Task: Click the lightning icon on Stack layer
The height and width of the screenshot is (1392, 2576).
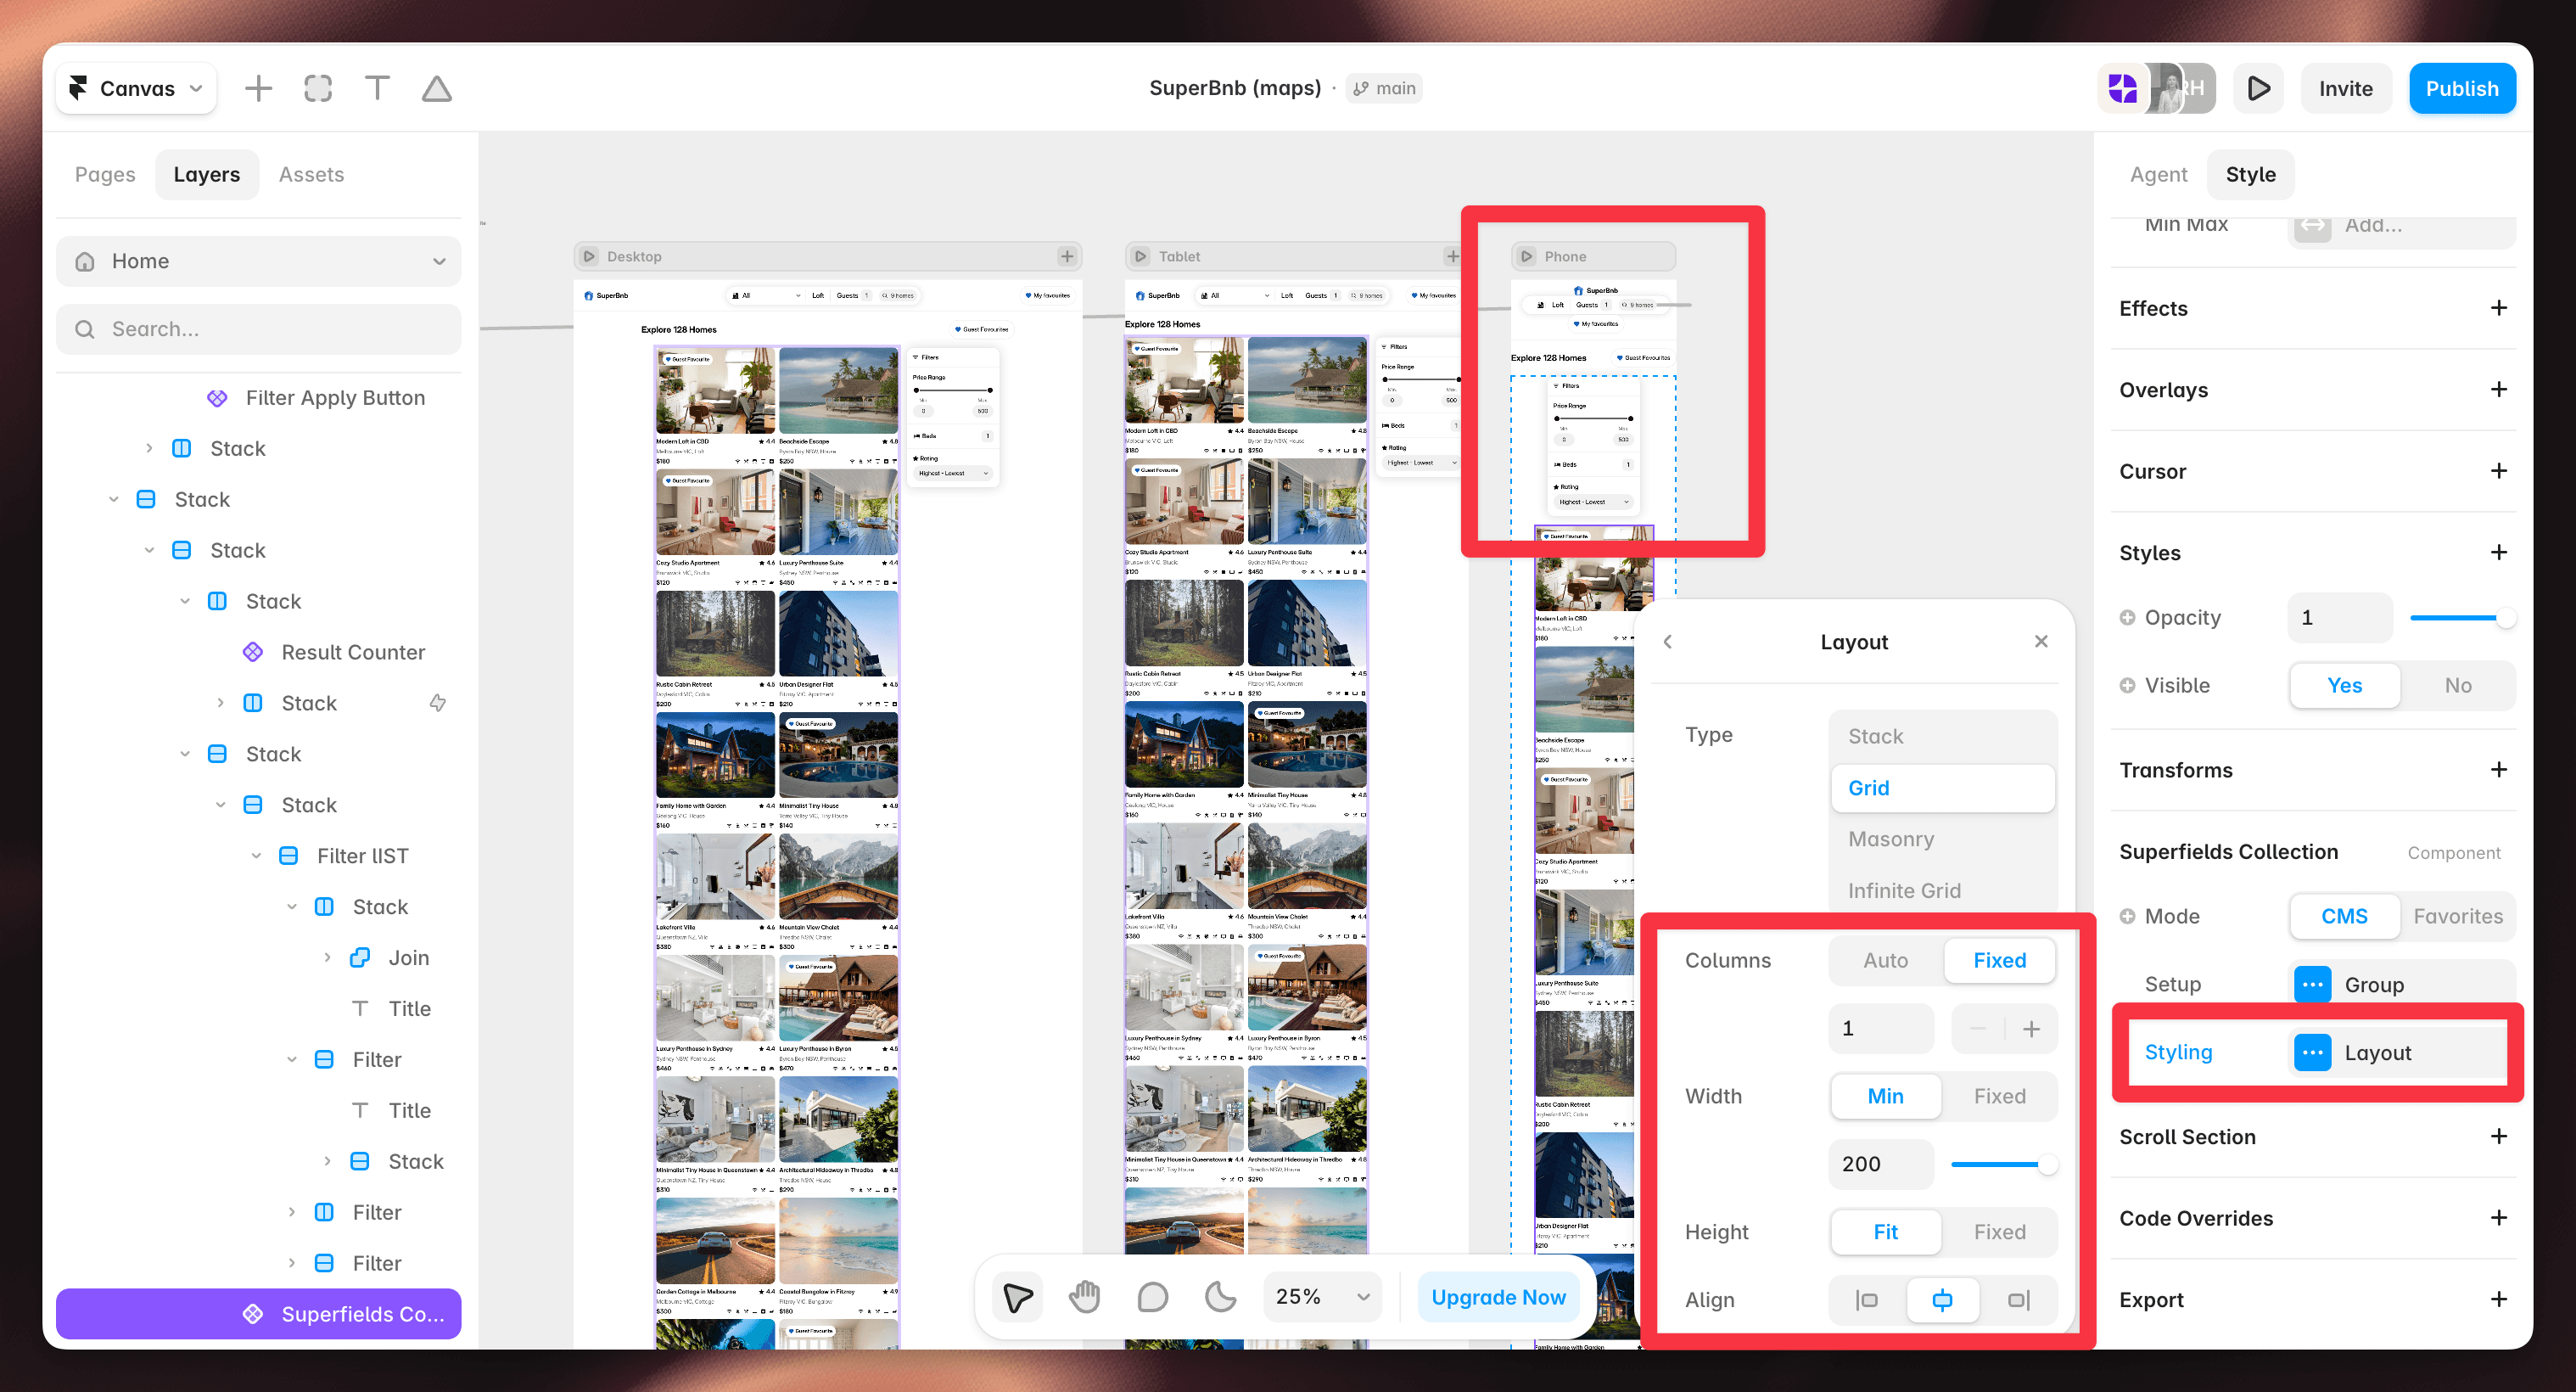Action: click(437, 703)
